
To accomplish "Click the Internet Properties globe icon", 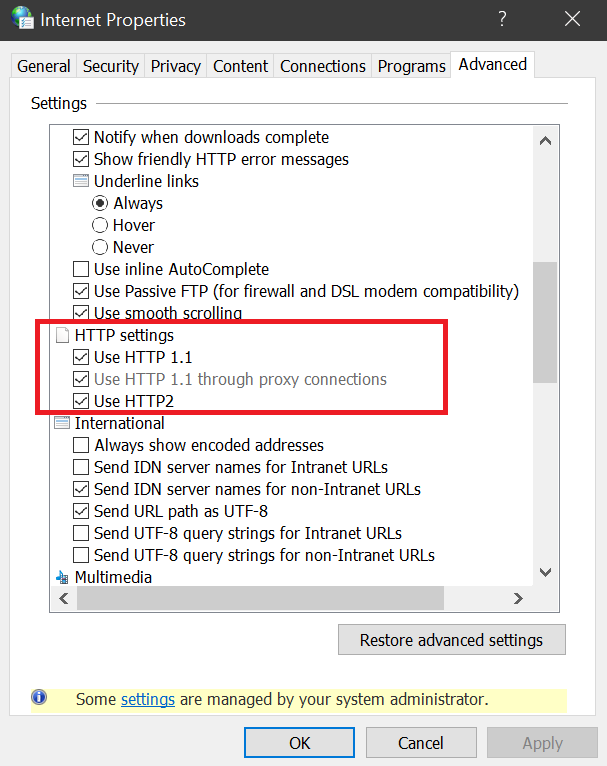I will 22,19.
